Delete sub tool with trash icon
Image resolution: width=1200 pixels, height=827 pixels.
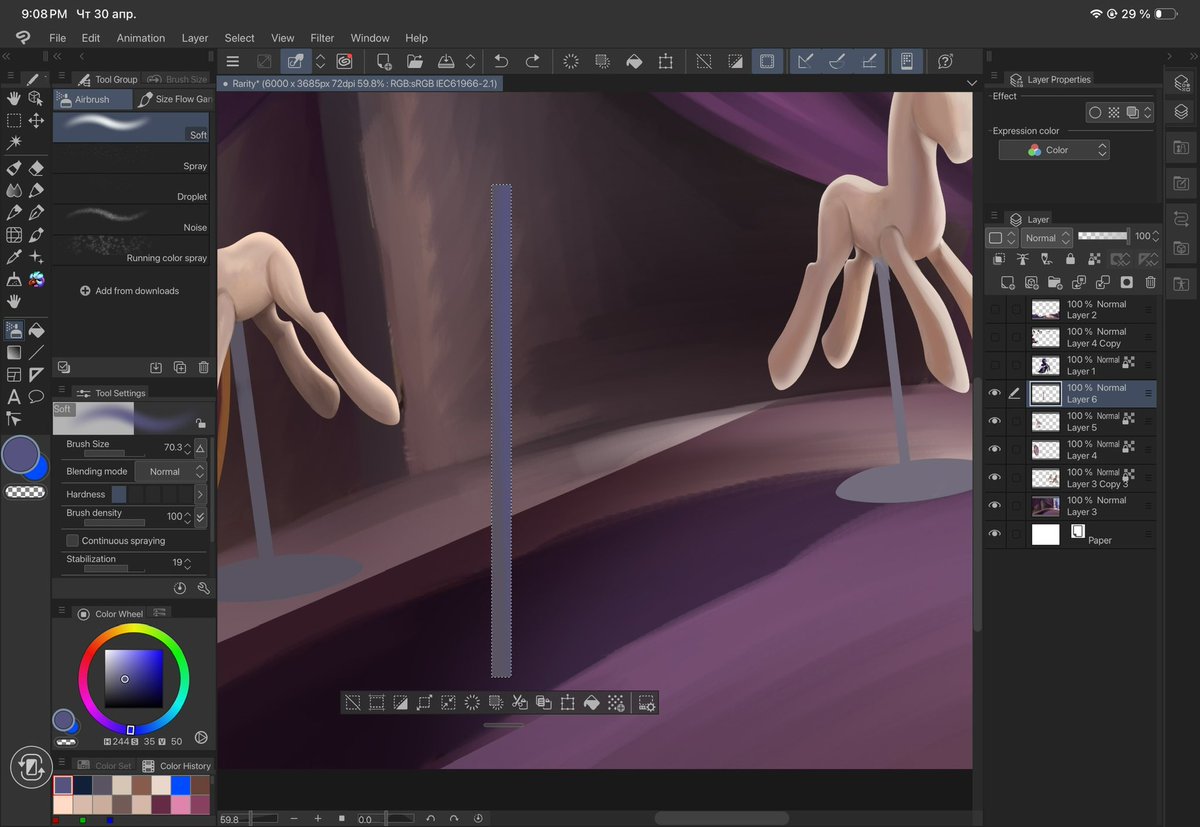pos(204,368)
